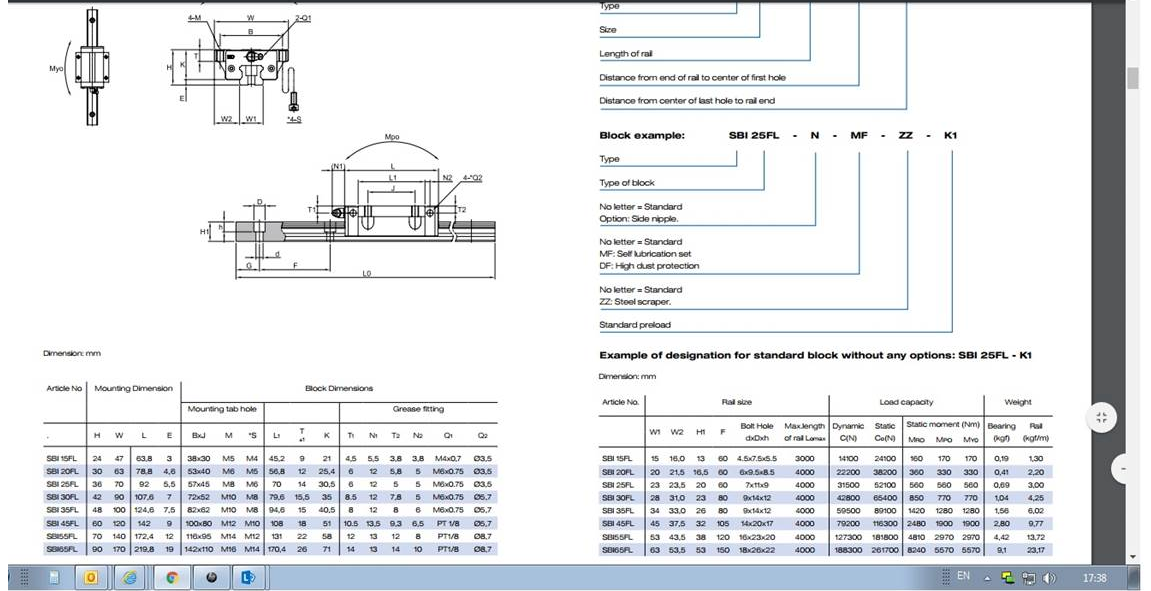Open Google Chrome from the taskbar
The image size is (1151, 591).
[x=172, y=578]
